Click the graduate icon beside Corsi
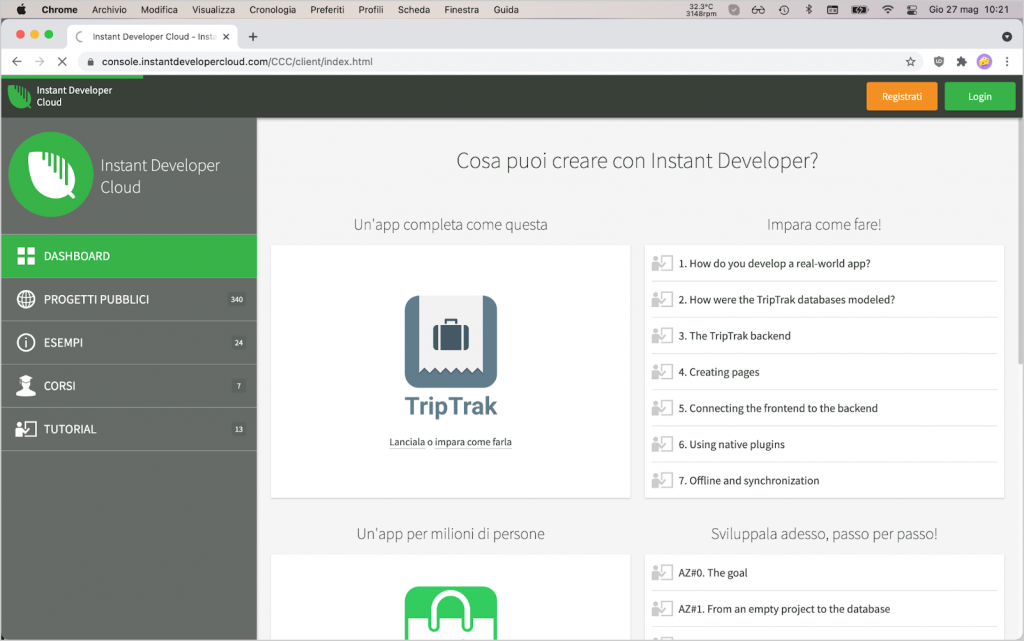1024x641 pixels. (26, 386)
